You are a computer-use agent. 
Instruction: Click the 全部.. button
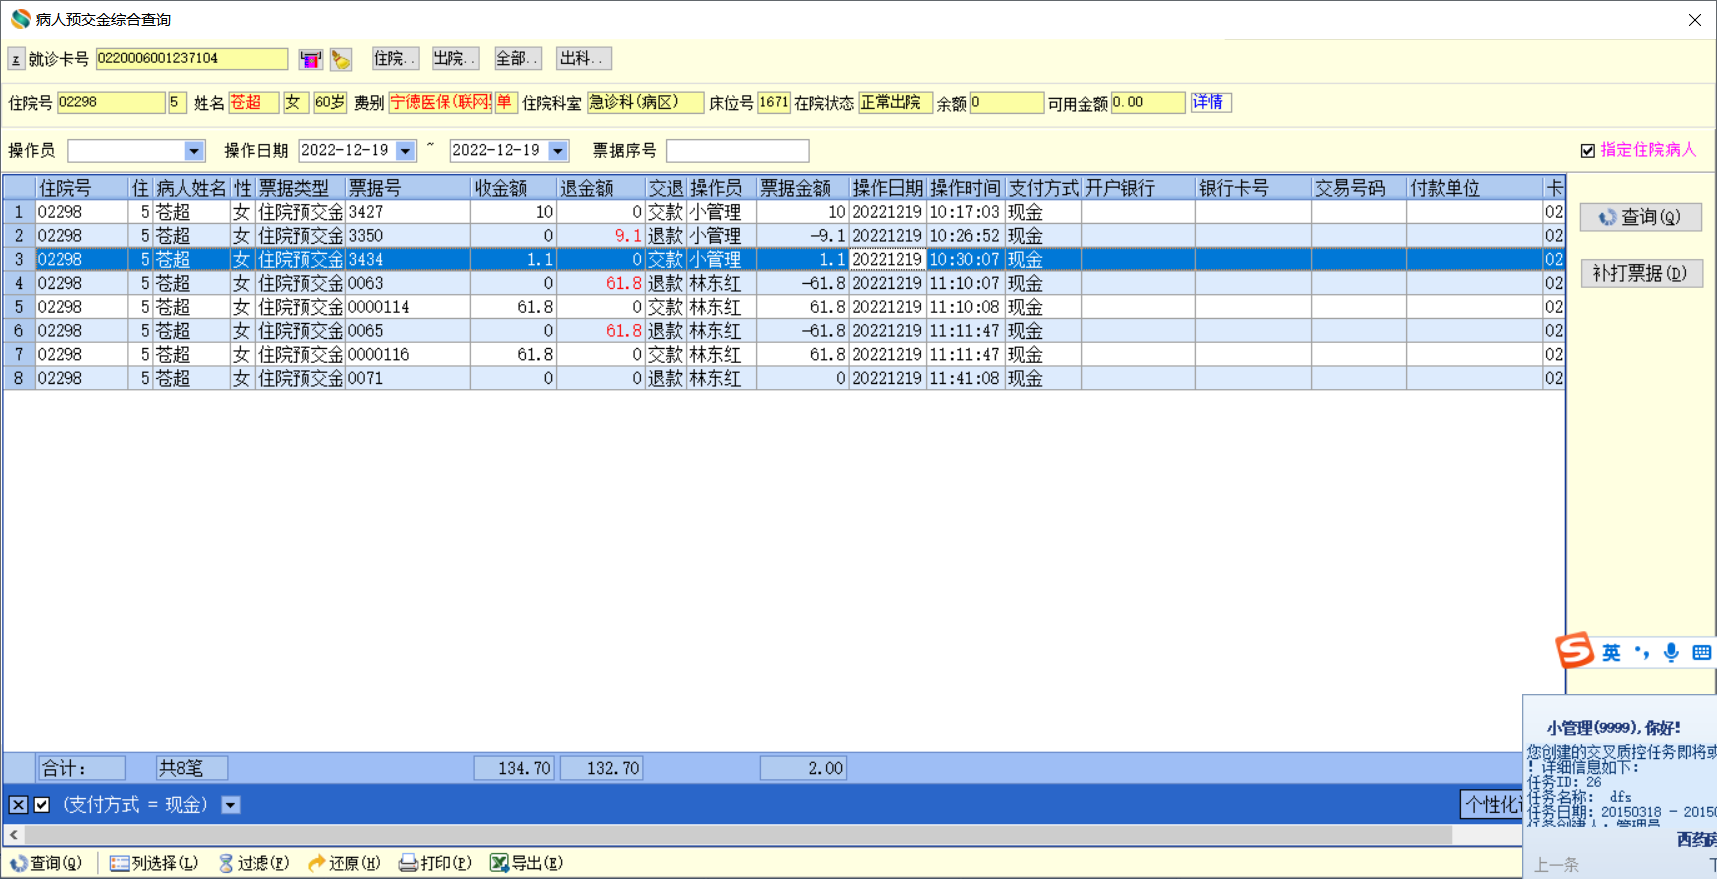(518, 59)
